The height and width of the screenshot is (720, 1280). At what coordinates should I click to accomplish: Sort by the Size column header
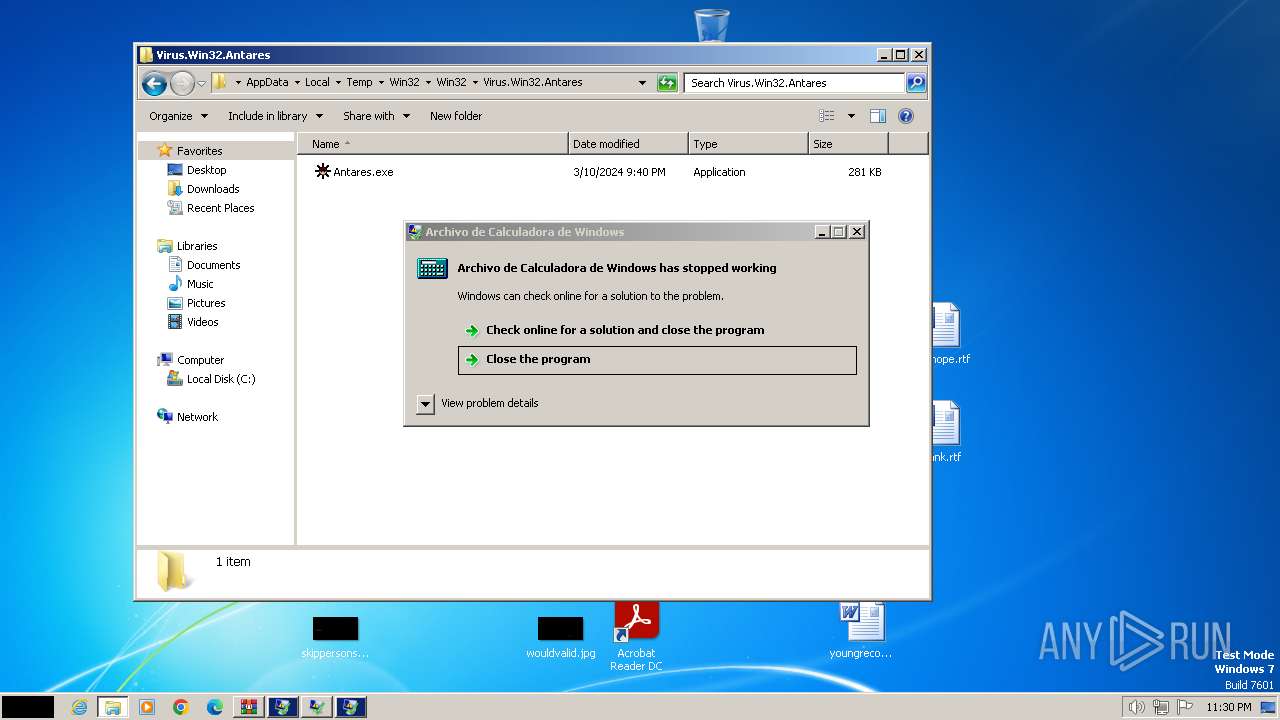[x=848, y=144]
